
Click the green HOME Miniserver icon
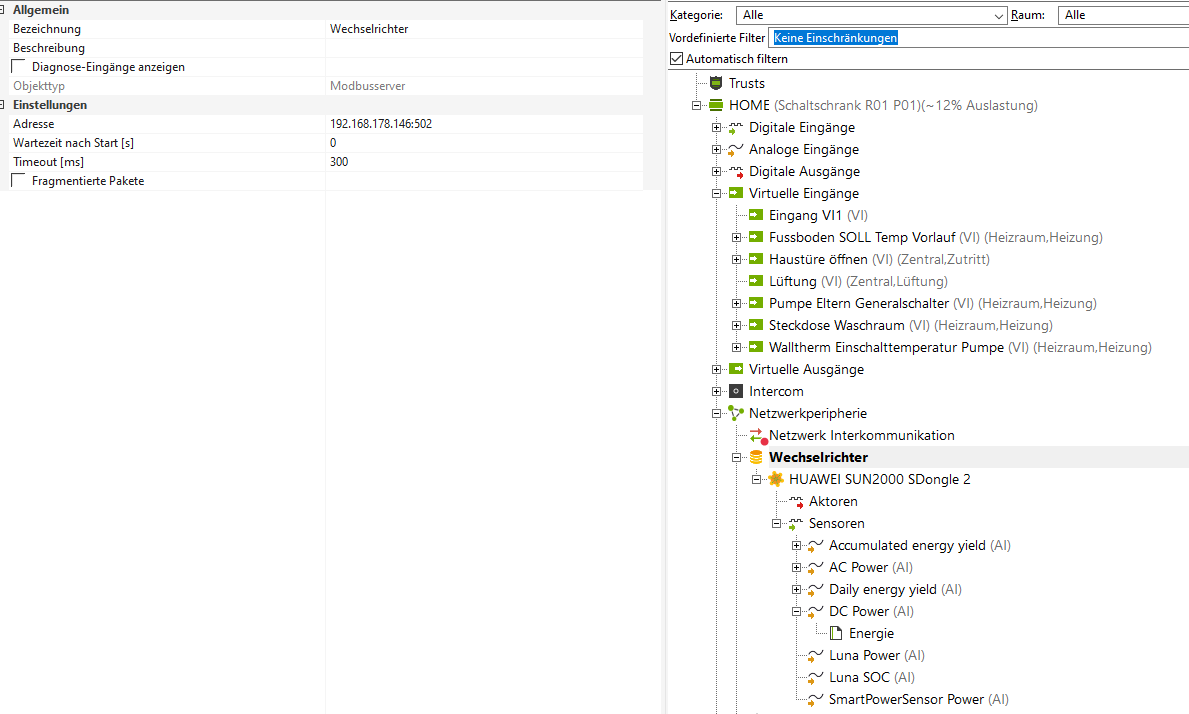point(715,105)
